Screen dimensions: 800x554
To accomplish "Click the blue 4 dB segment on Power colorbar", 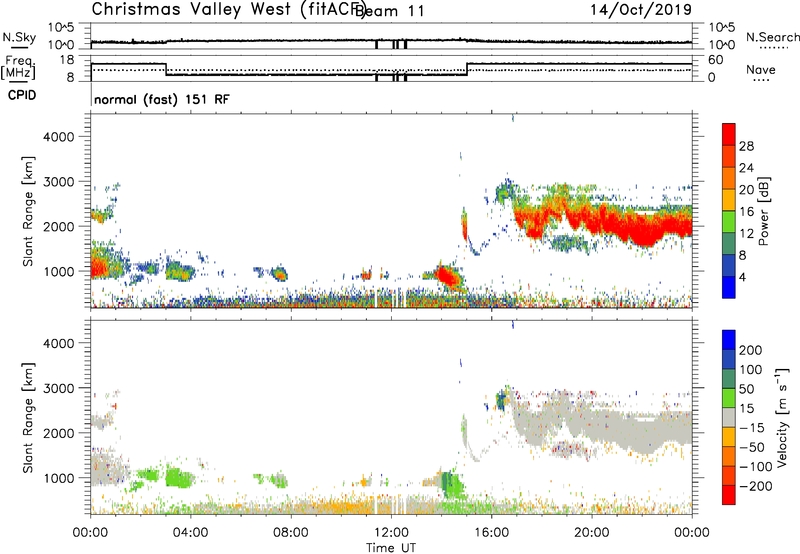I will (x=729, y=287).
